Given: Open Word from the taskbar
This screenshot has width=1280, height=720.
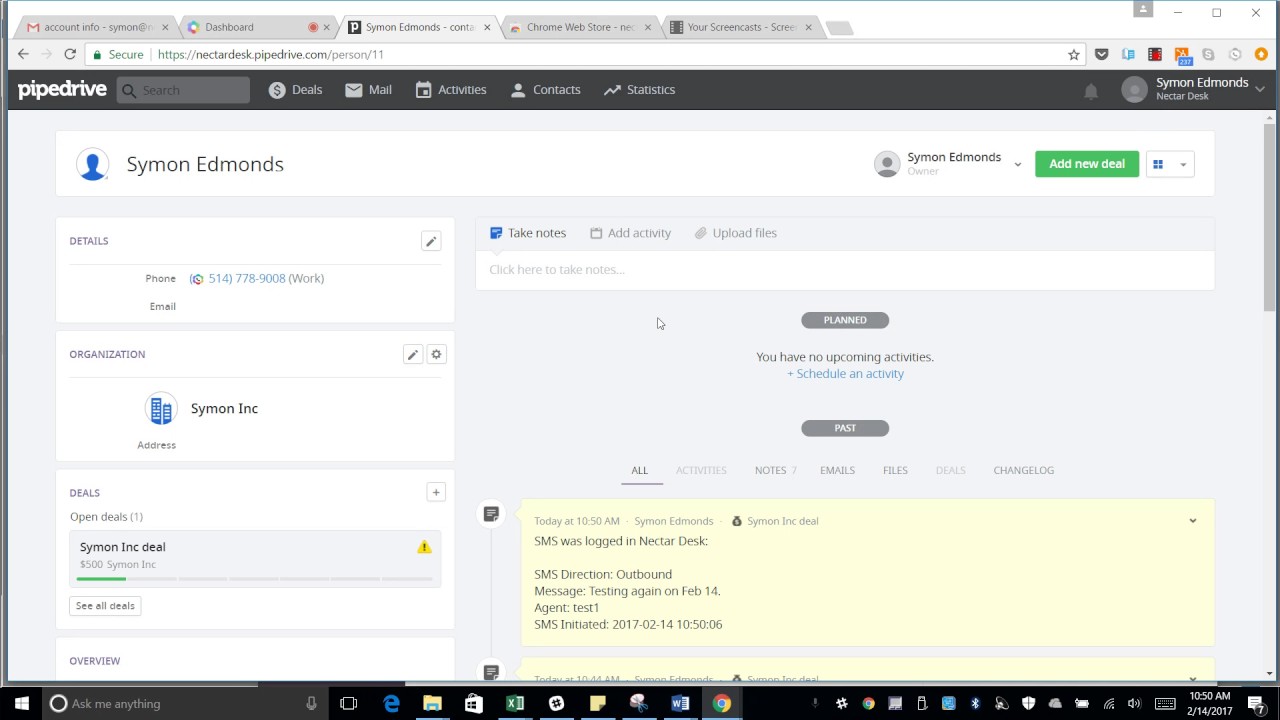Looking at the screenshot, I should tap(680, 704).
